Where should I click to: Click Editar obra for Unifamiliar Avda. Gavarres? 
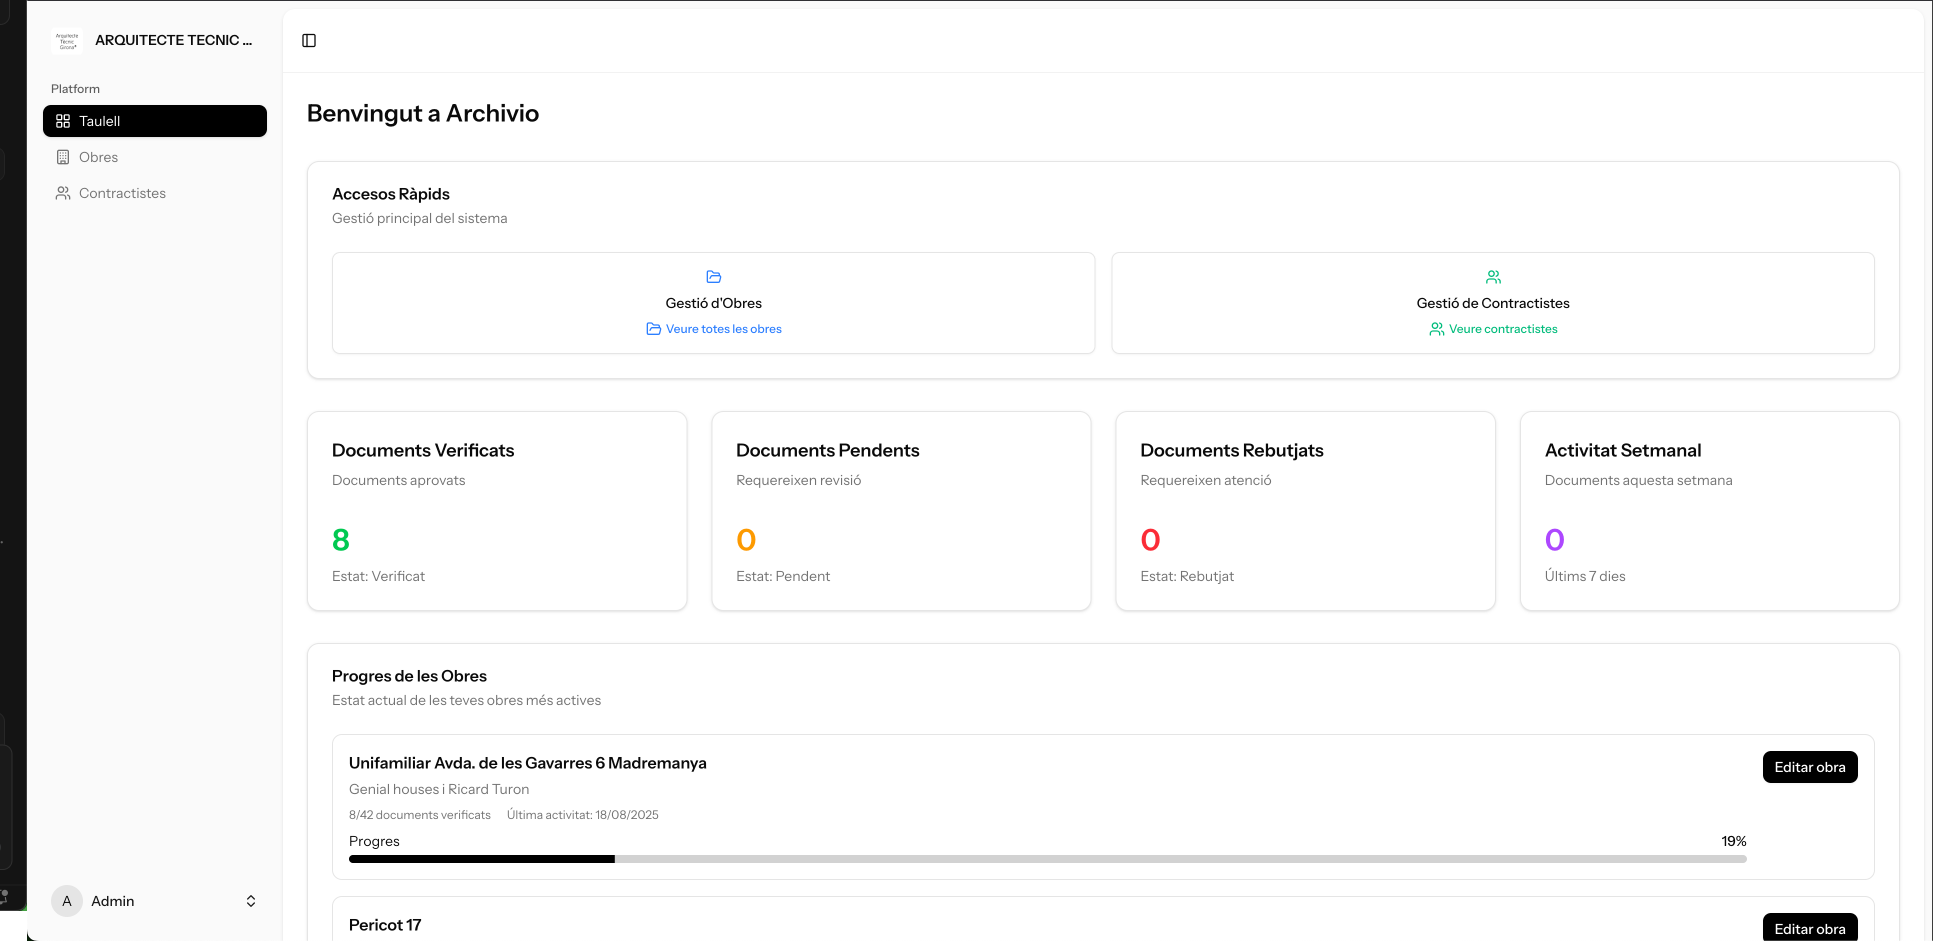pos(1810,767)
